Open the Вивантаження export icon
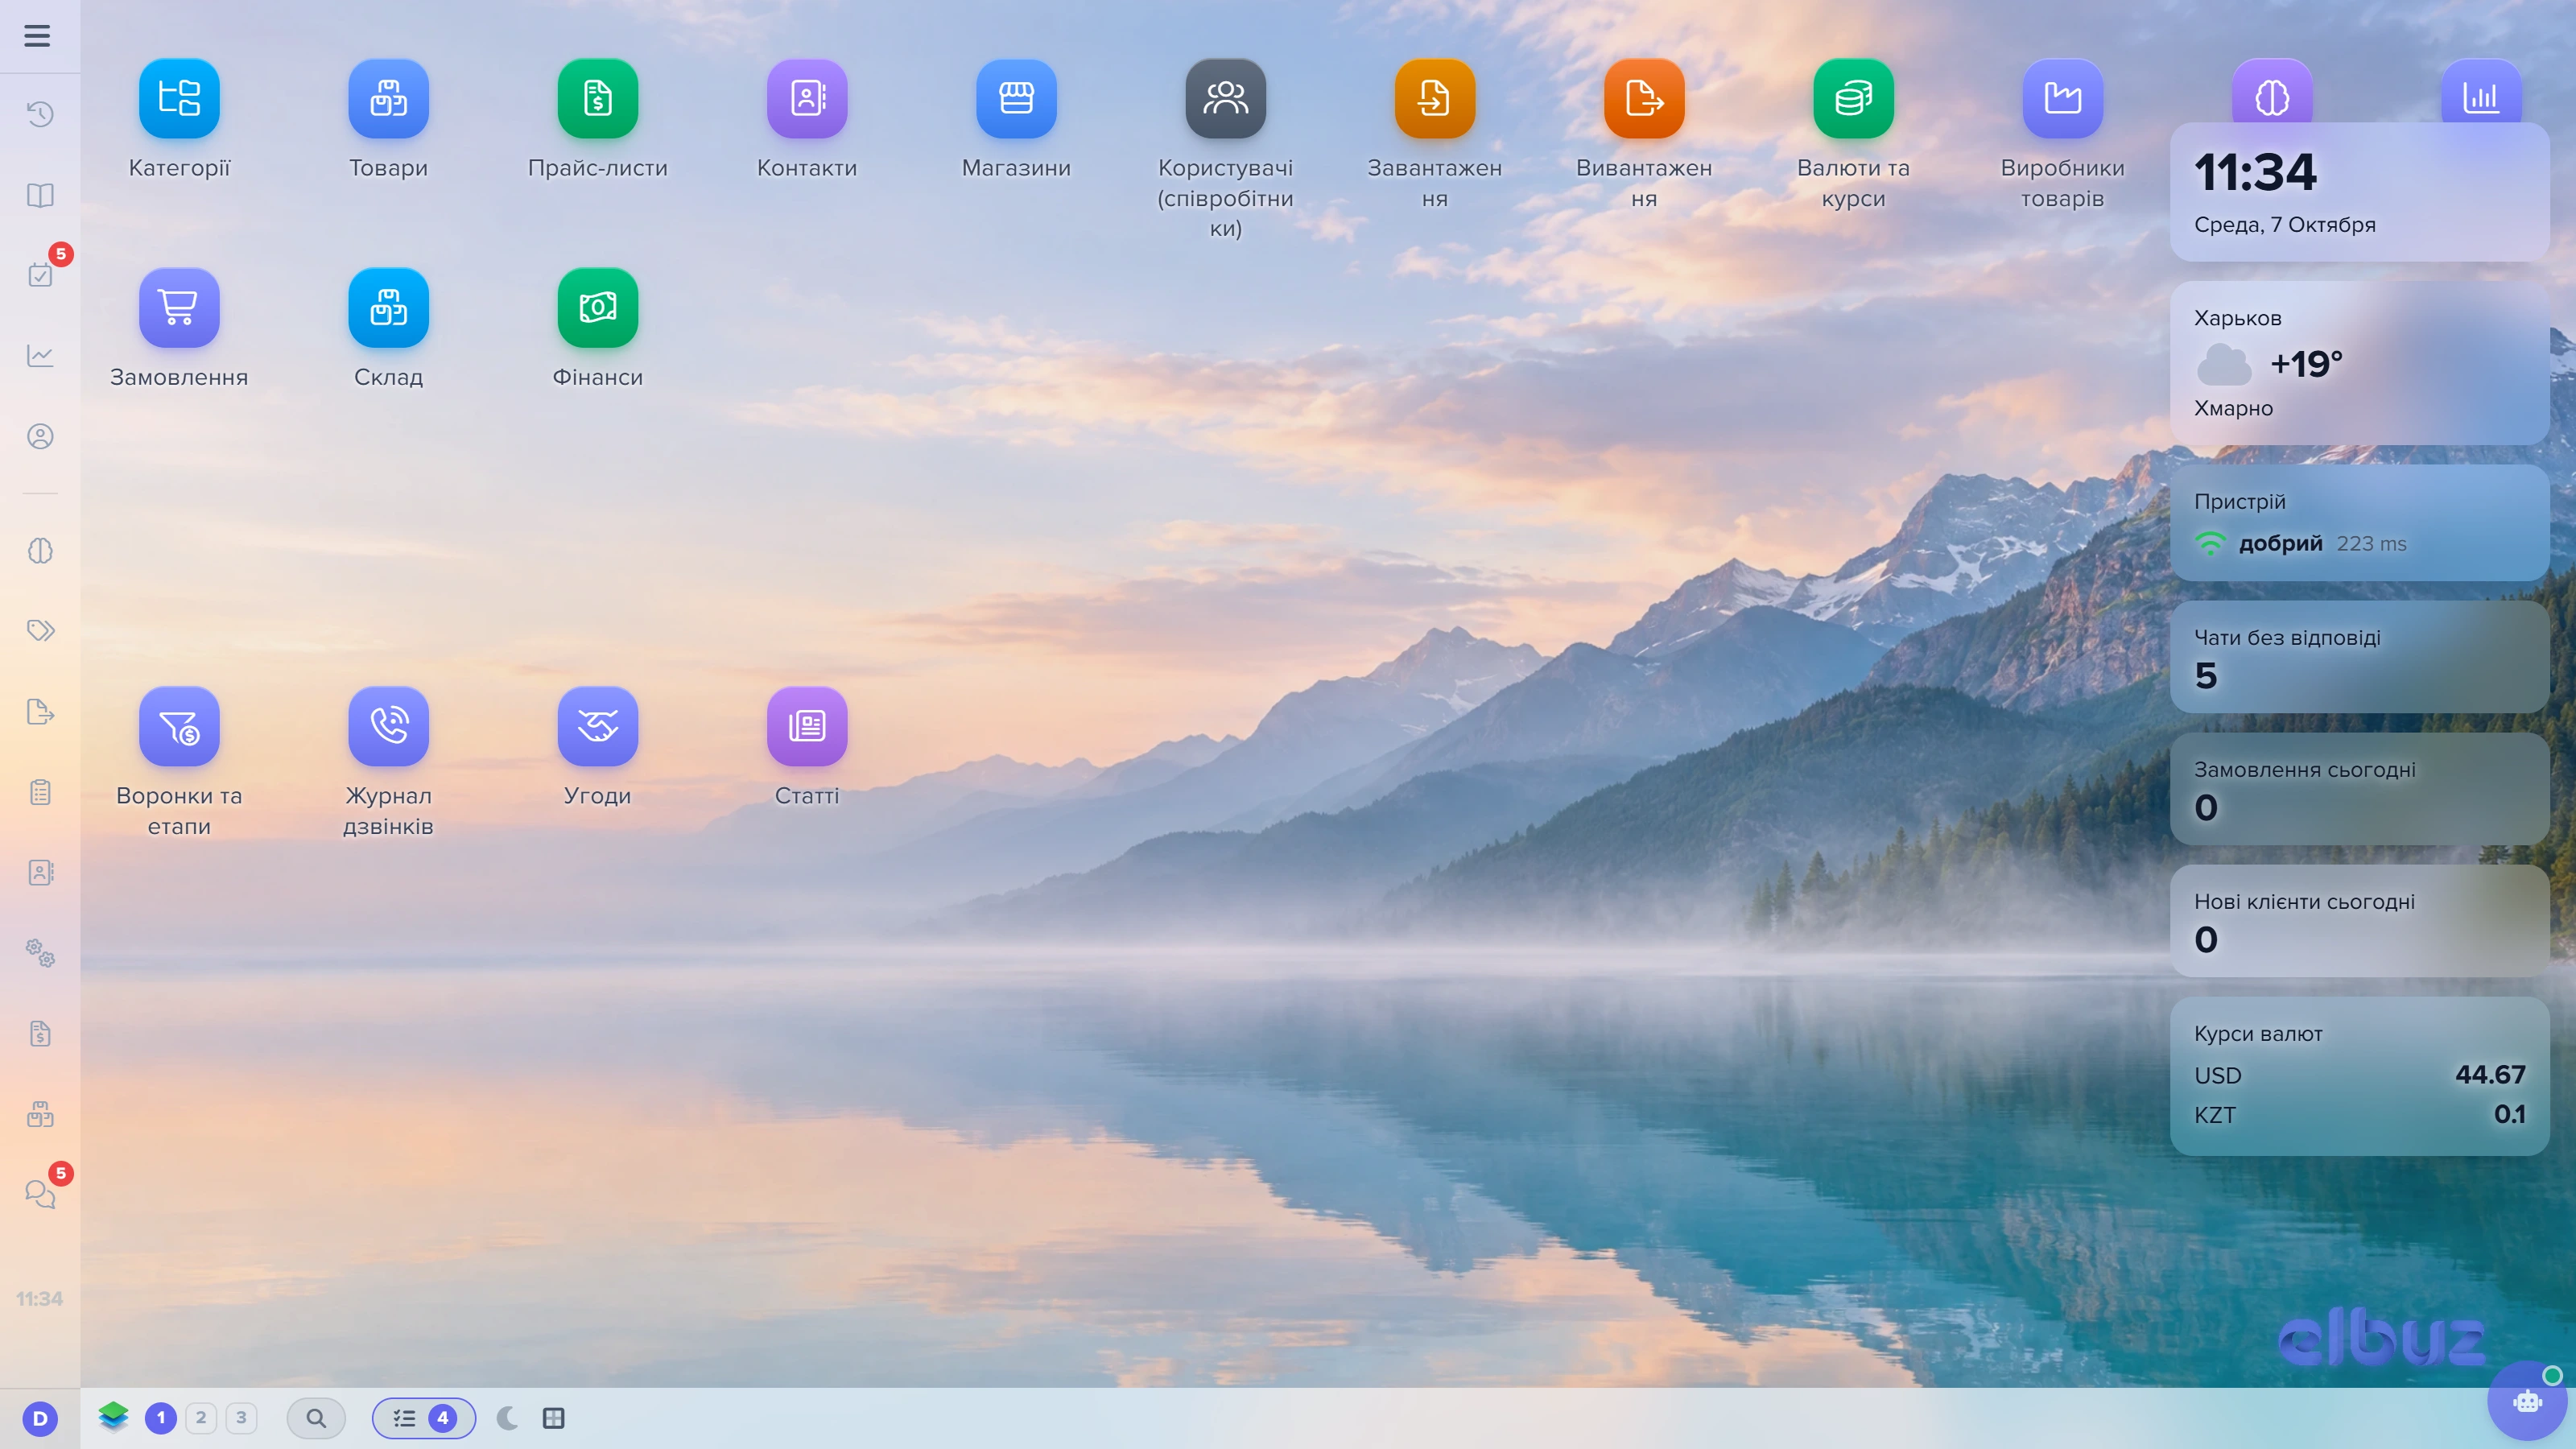 [1644, 98]
